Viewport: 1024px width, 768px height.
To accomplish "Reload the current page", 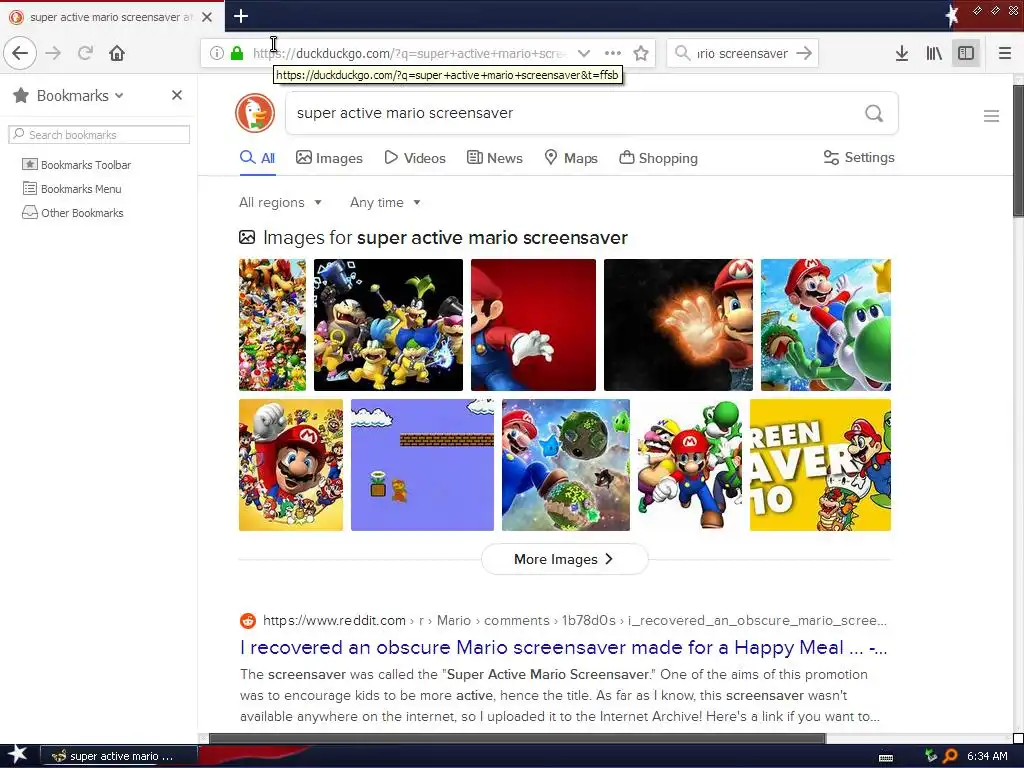I will coord(85,53).
